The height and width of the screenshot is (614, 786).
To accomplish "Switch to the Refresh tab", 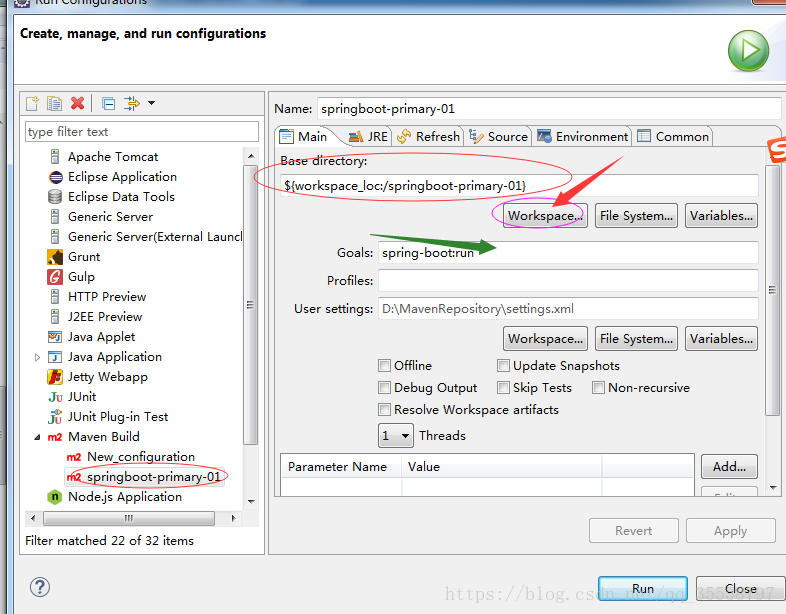I will pos(428,136).
